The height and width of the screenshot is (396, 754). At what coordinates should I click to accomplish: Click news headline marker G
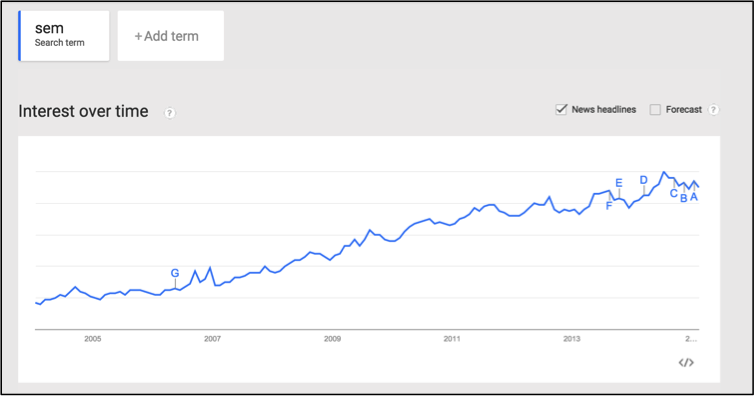pos(175,273)
